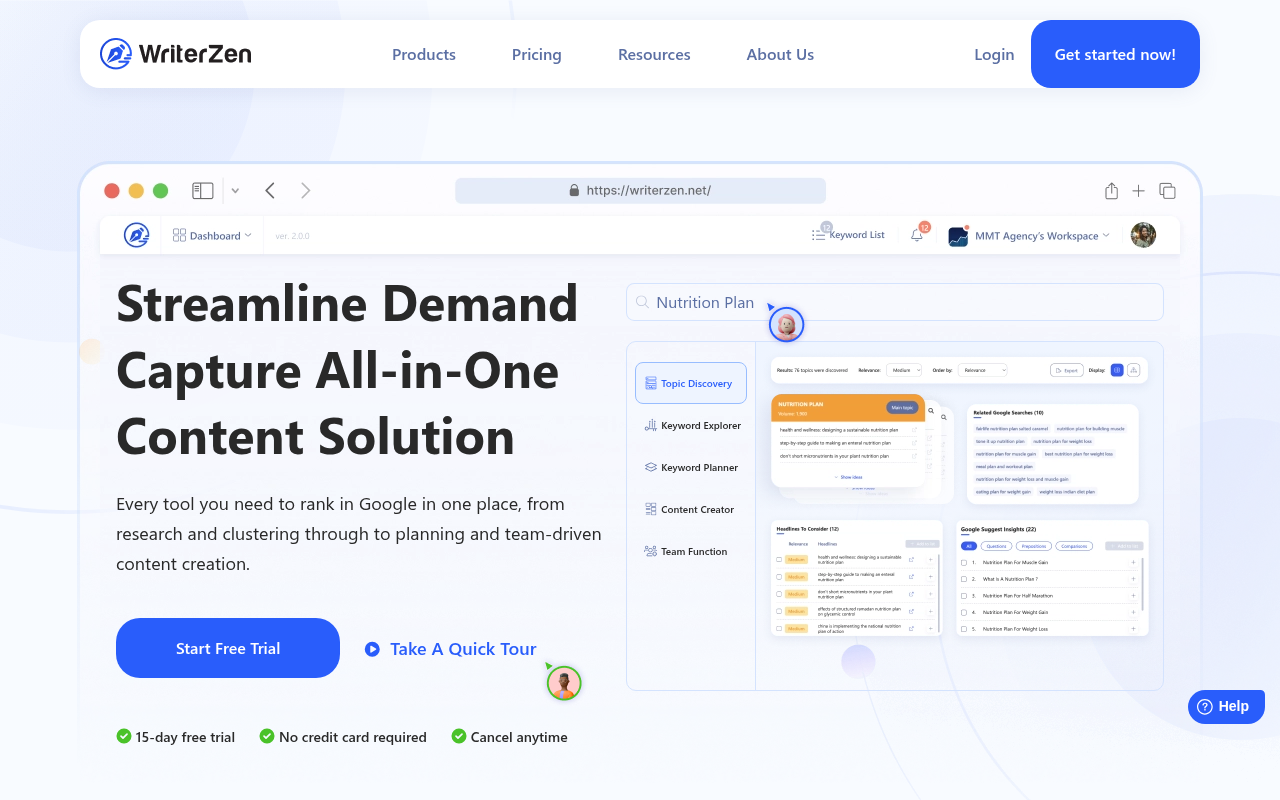Open the notifications bell with 12 alerts
The width and height of the screenshot is (1280, 800).
[x=916, y=234]
